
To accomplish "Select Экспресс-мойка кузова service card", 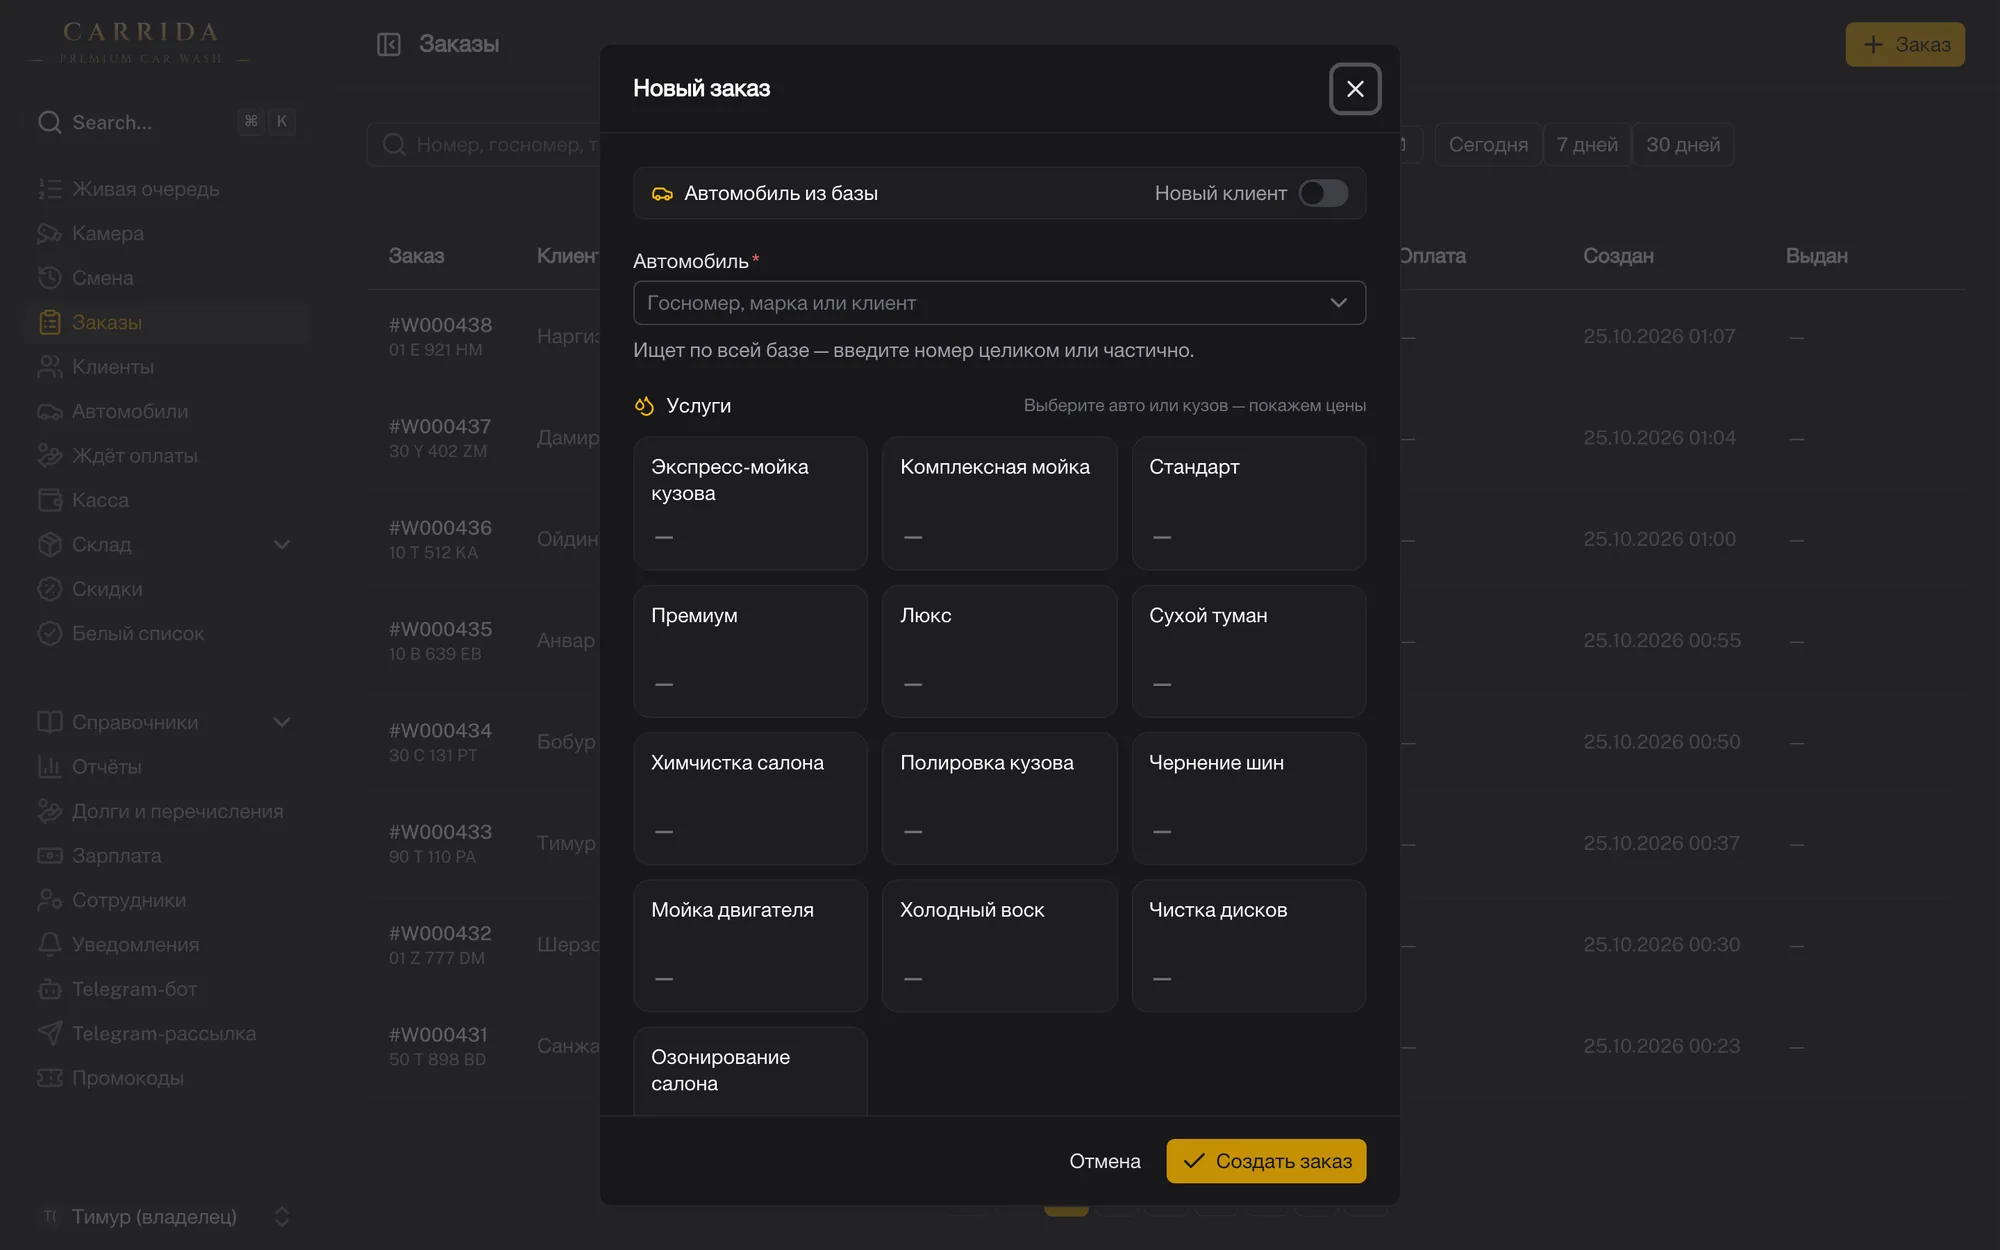I will [x=750, y=503].
